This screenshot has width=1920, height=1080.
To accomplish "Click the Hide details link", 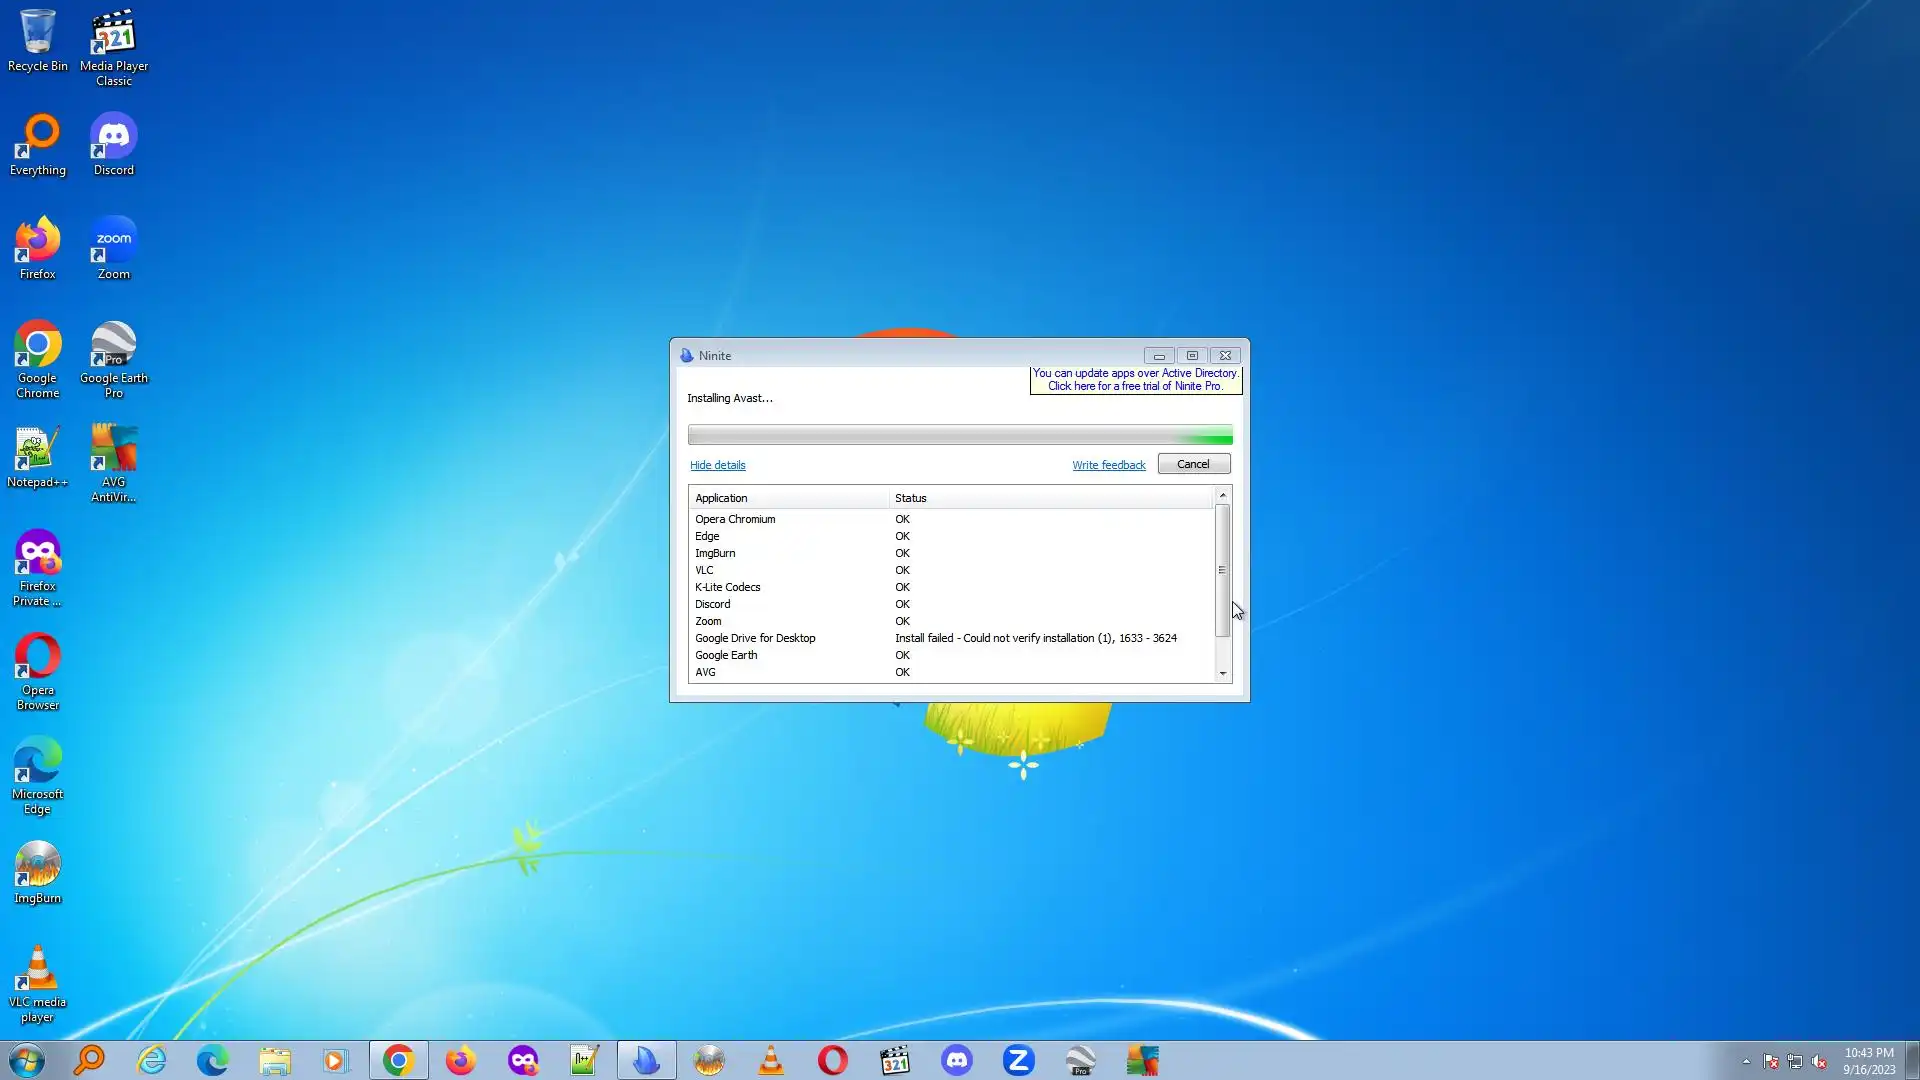I will [717, 465].
